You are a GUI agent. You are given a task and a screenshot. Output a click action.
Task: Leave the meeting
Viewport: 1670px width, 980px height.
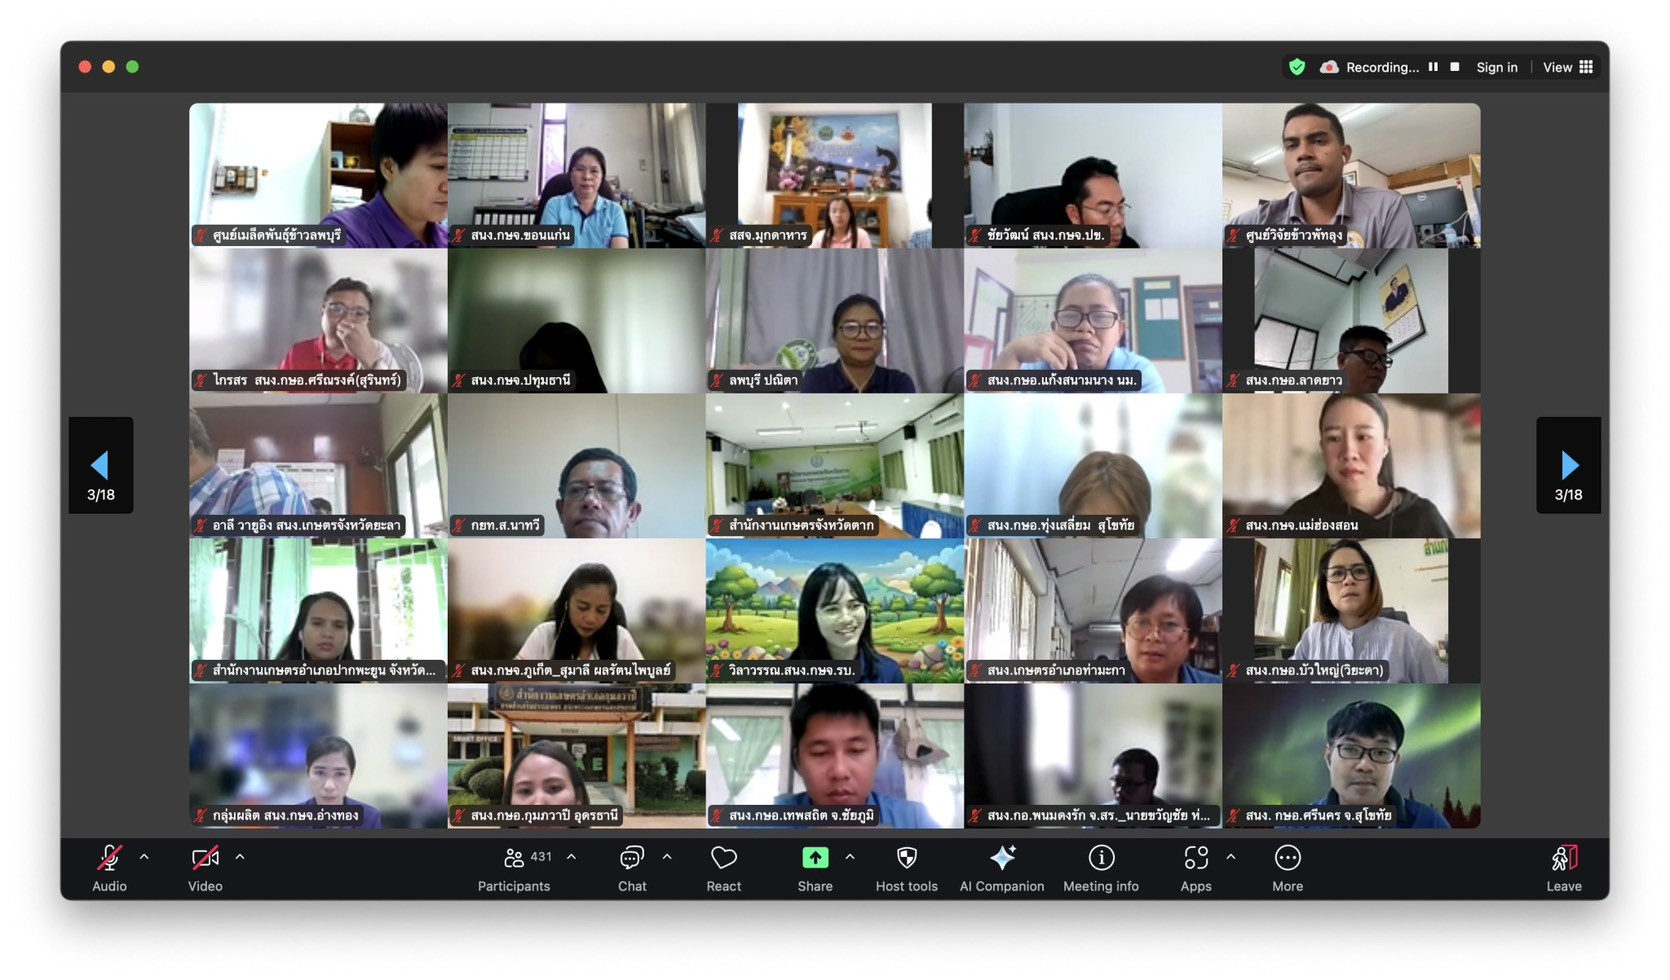1563,866
